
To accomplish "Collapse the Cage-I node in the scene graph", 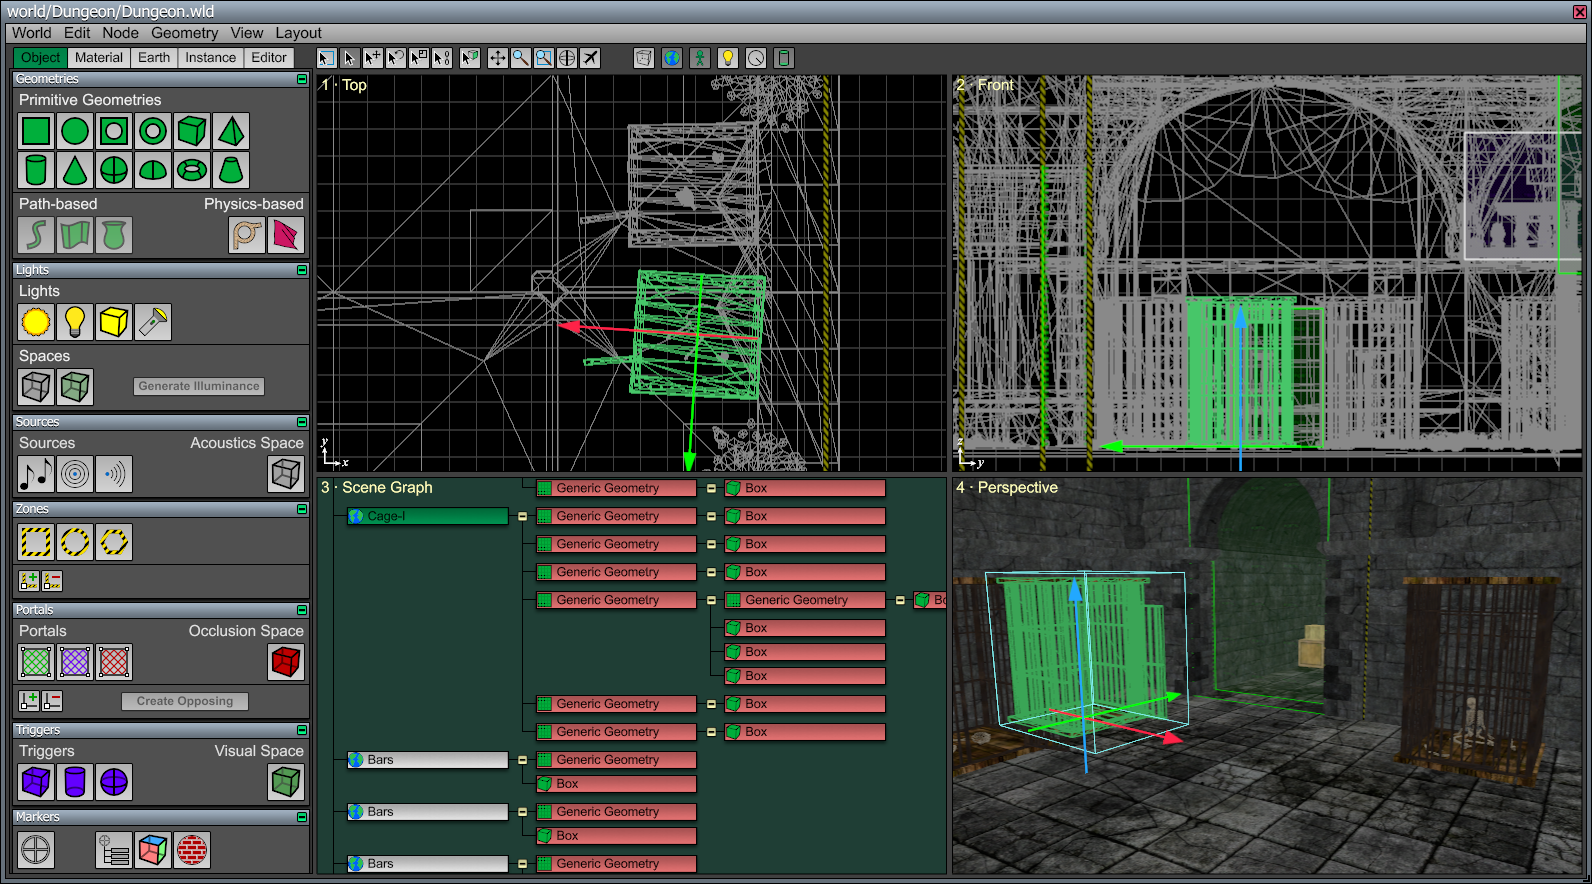I will [522, 517].
